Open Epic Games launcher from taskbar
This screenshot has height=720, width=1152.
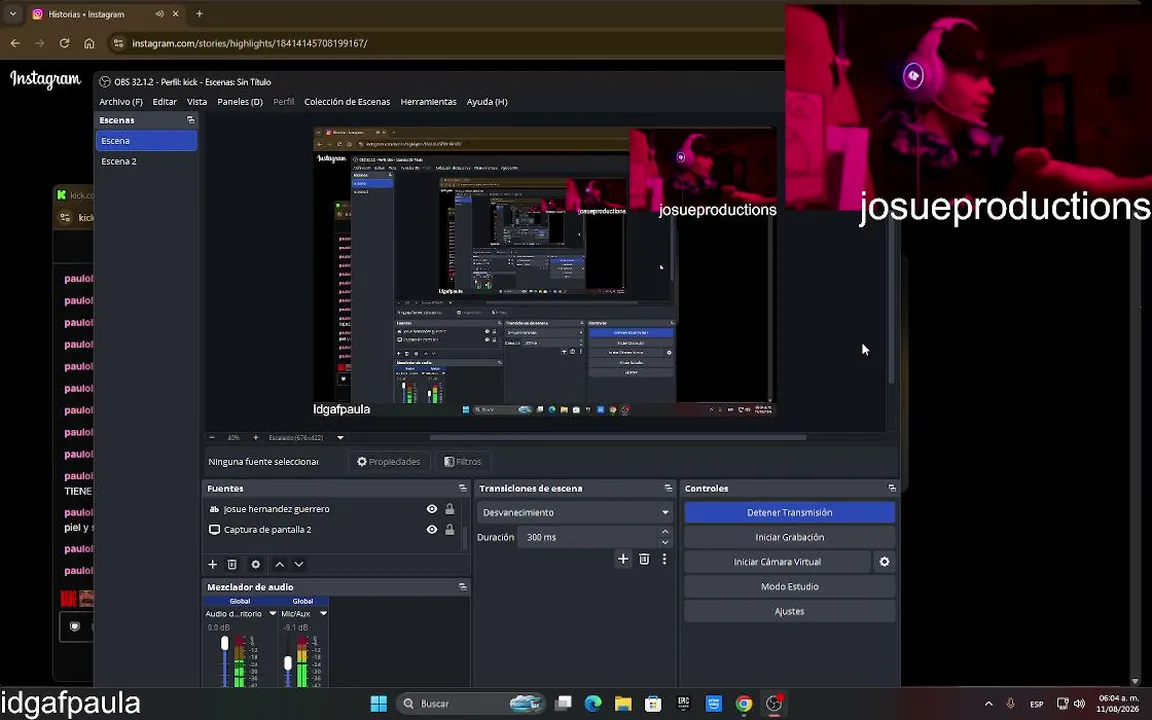click(683, 703)
